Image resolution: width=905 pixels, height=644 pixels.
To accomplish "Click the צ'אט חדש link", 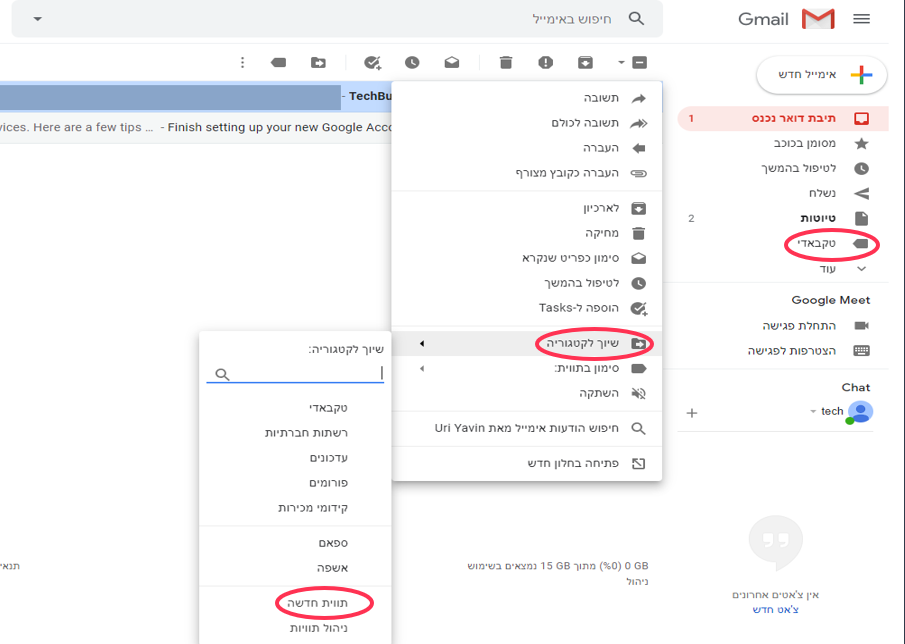I will tap(775, 610).
